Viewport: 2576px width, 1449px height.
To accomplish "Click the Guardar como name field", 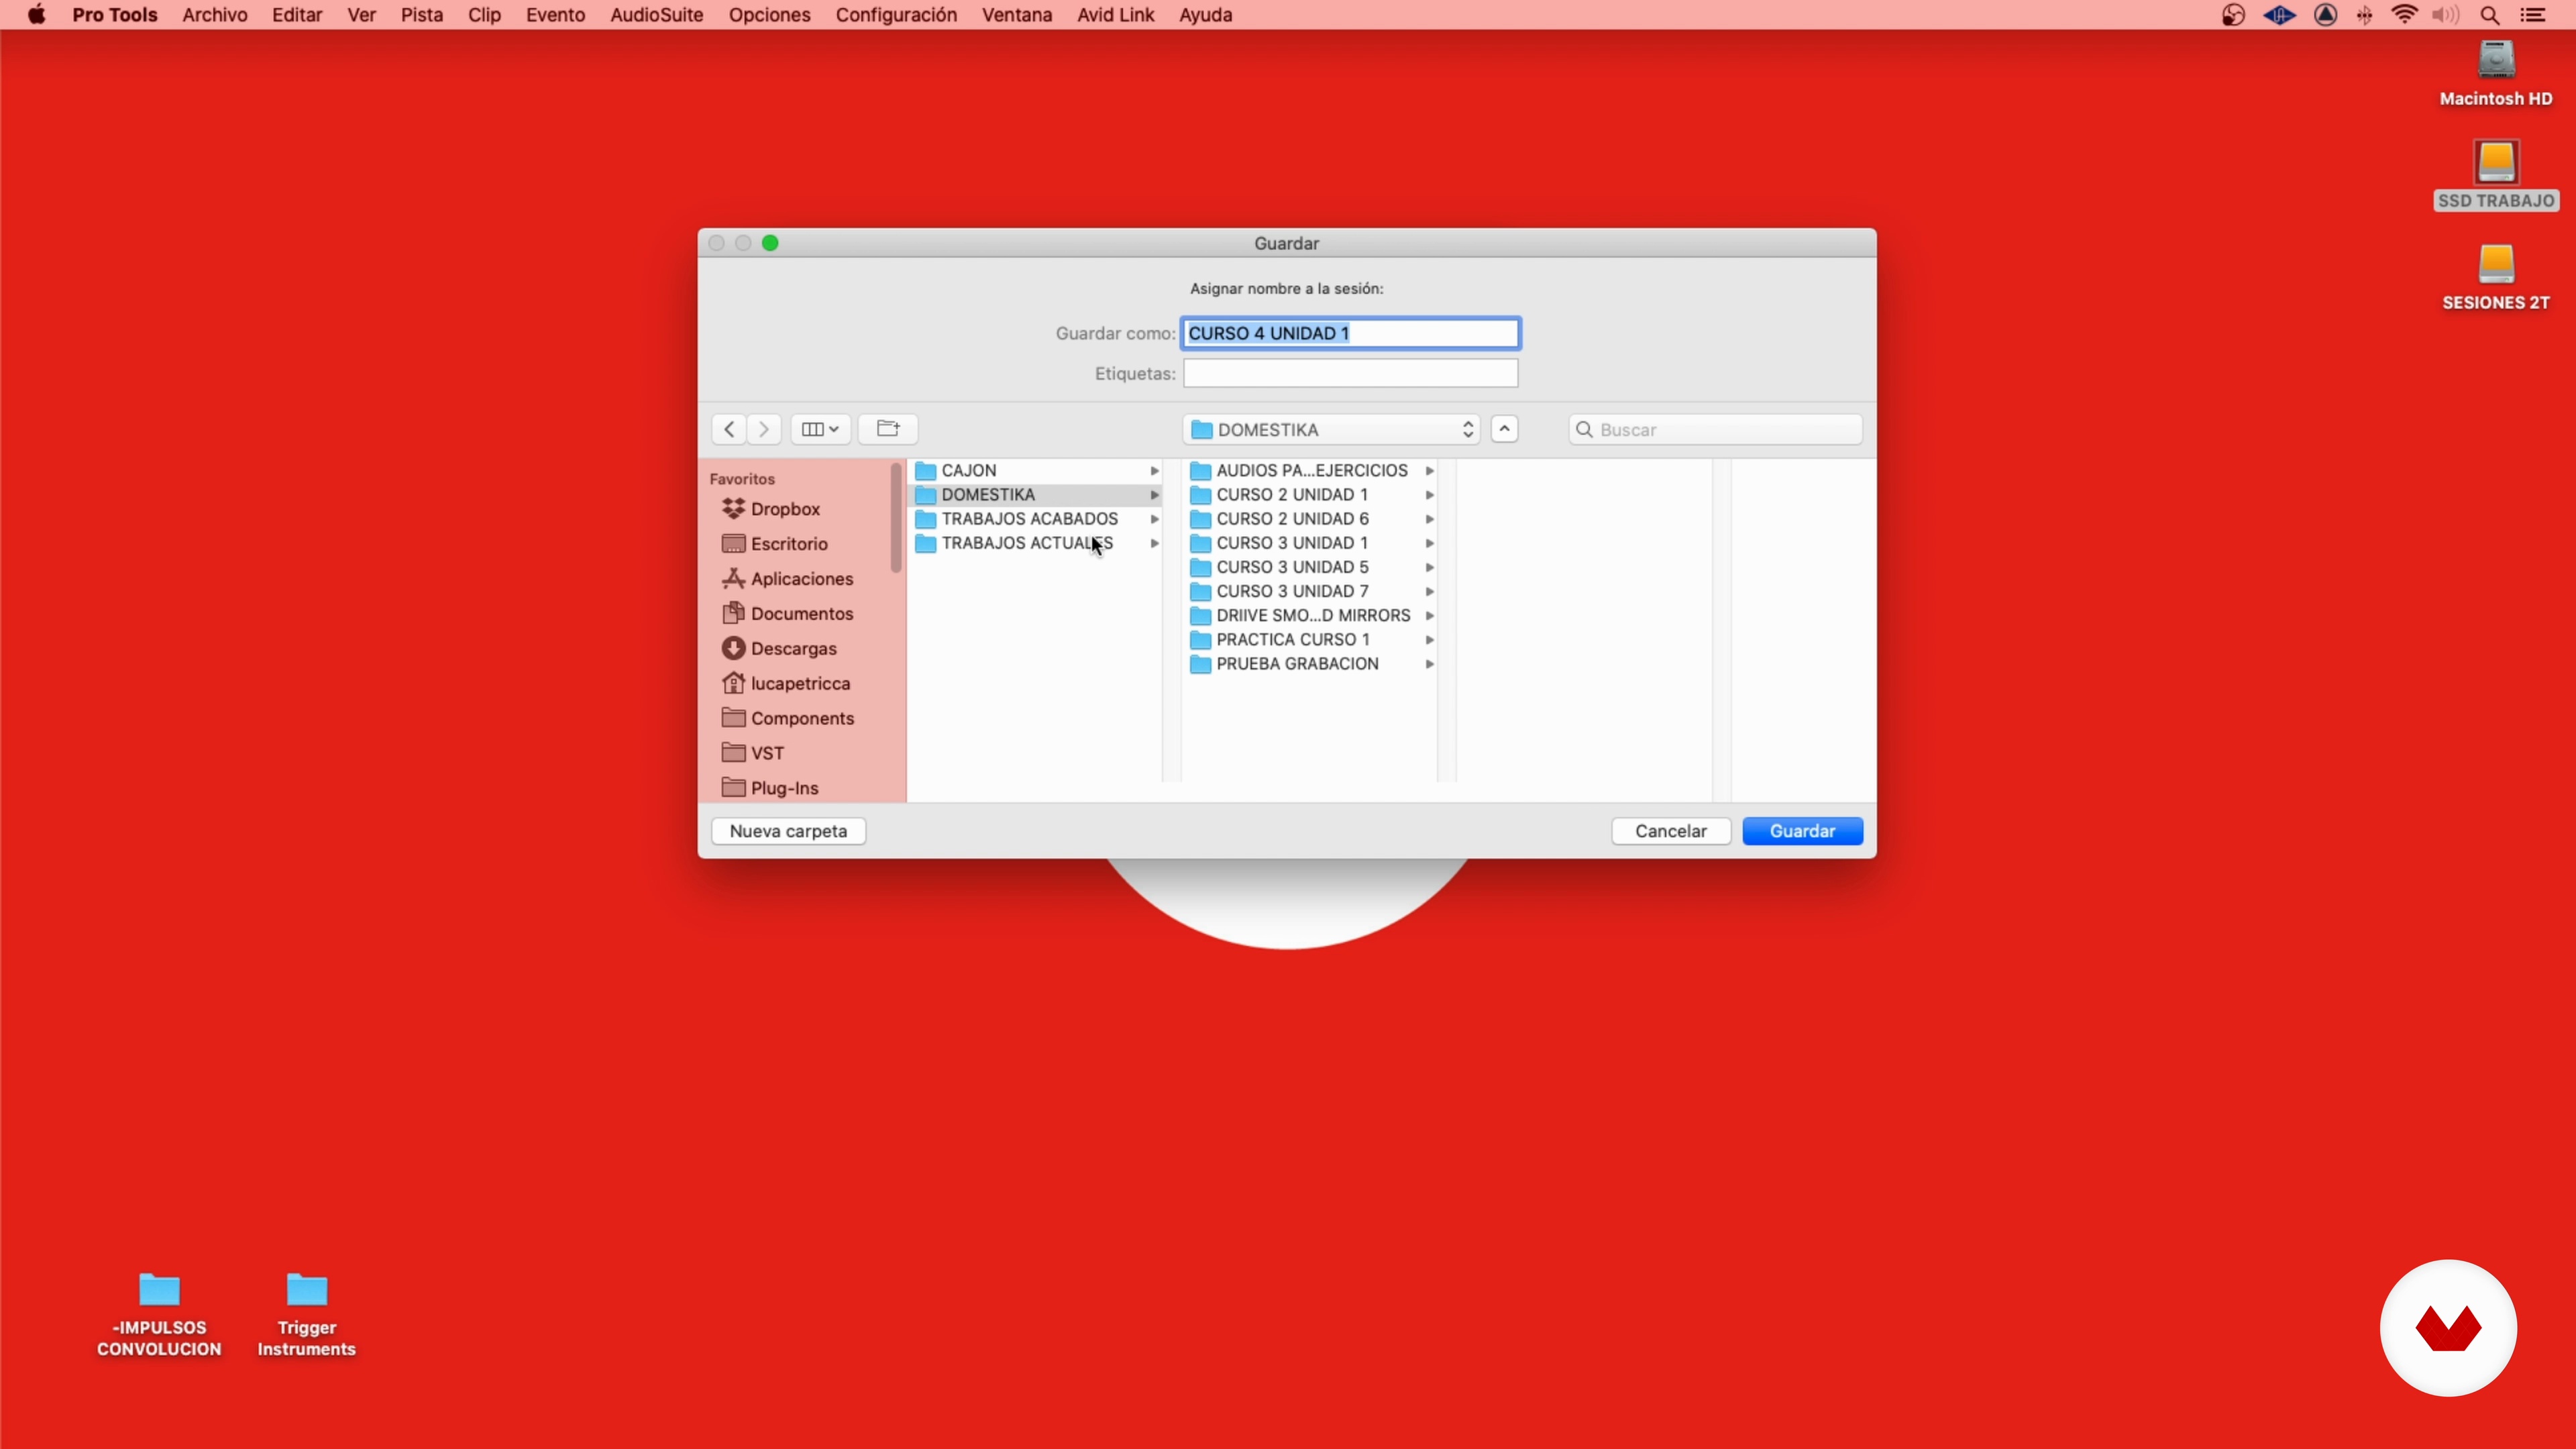I will point(1350,333).
